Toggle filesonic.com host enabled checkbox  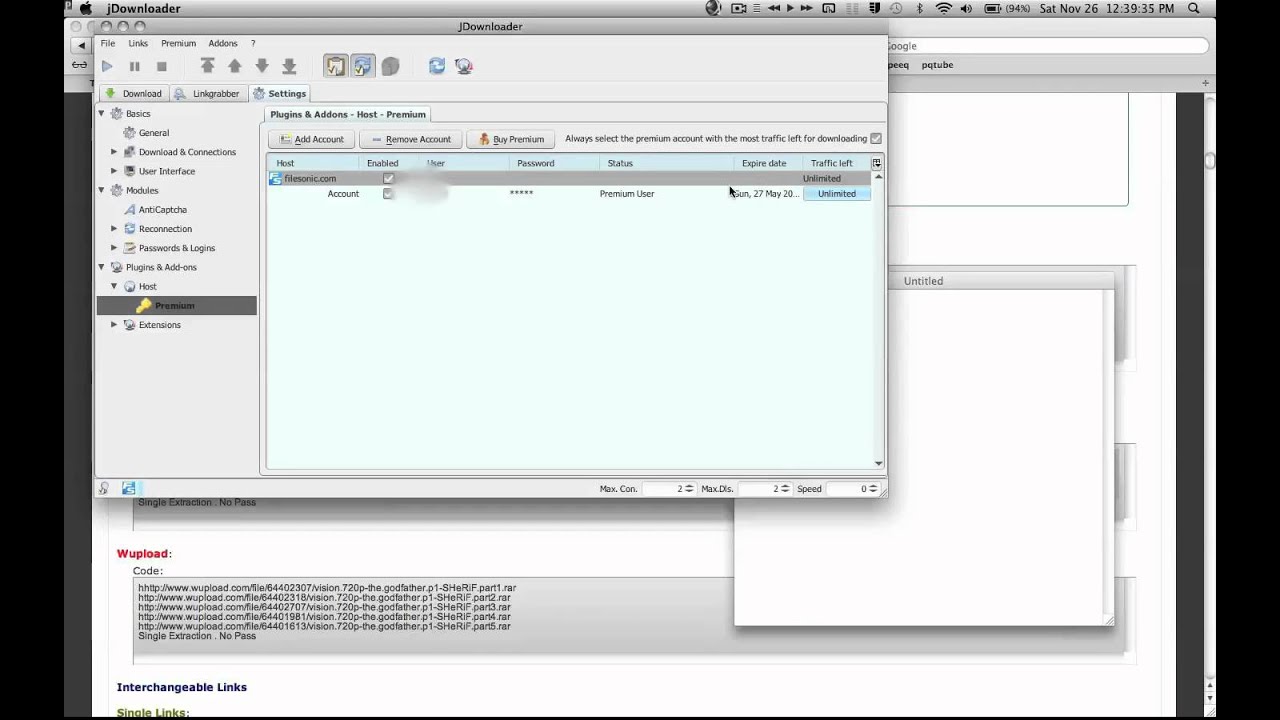pyautogui.click(x=388, y=178)
